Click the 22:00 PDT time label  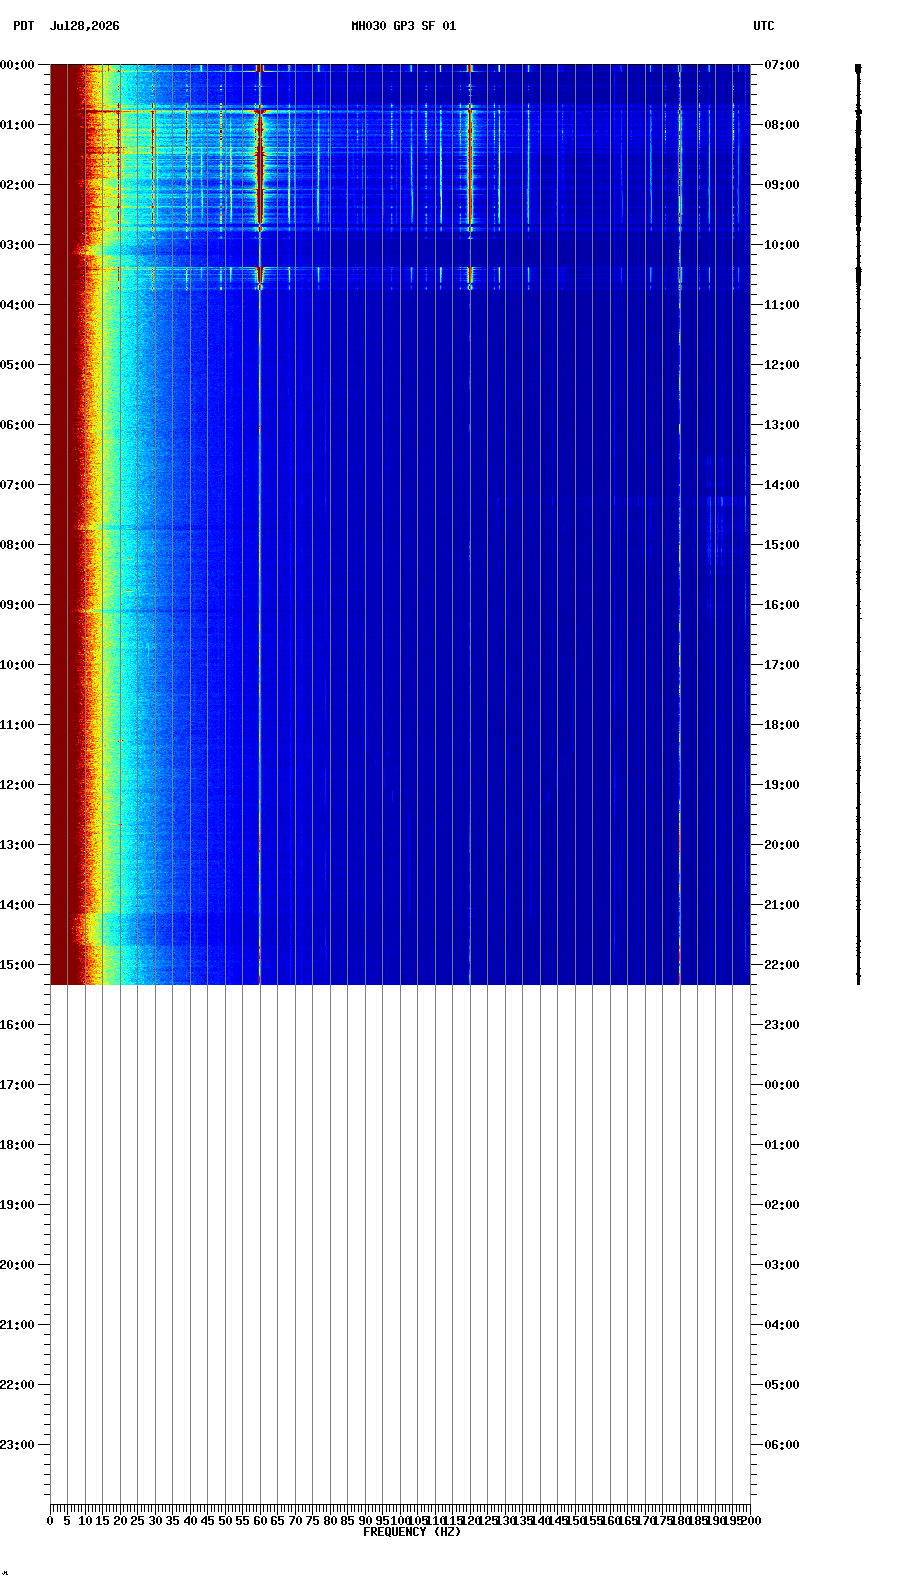[17, 1385]
